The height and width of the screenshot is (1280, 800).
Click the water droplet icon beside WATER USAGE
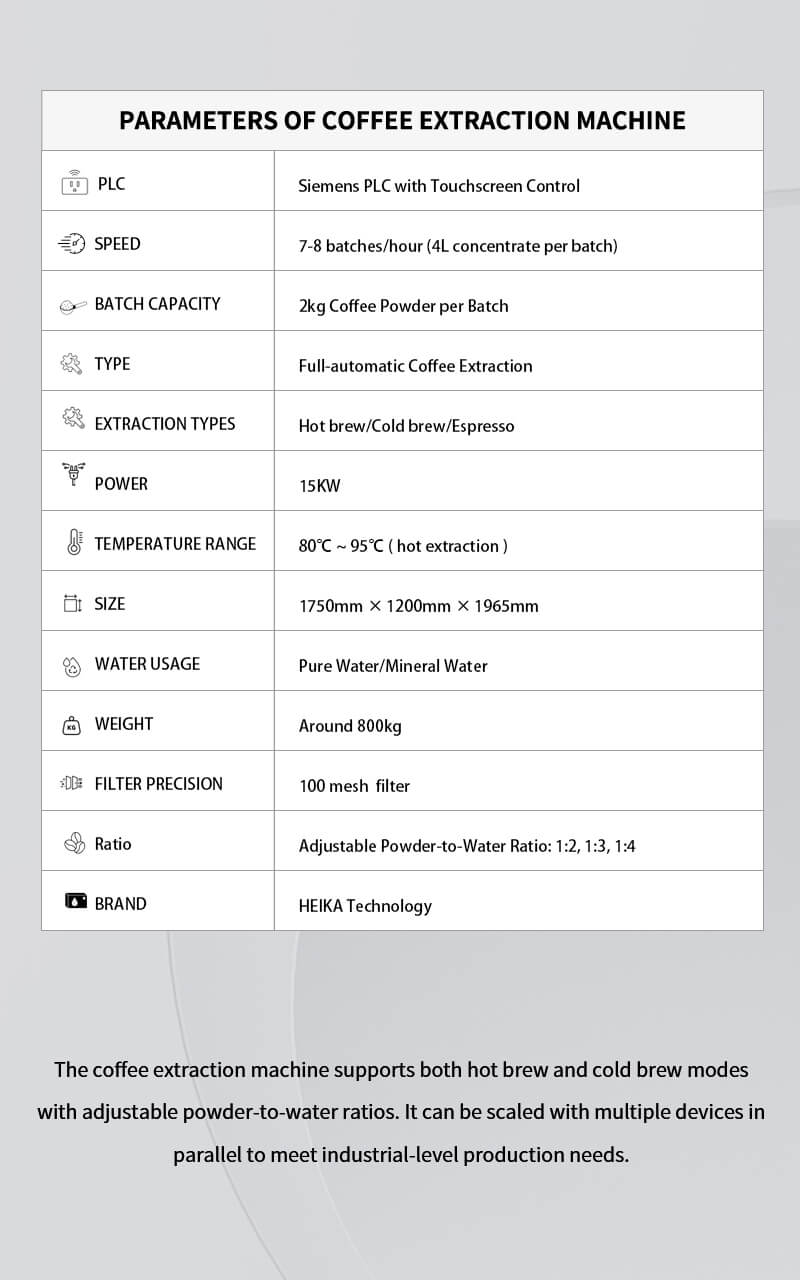pyautogui.click(x=72, y=666)
